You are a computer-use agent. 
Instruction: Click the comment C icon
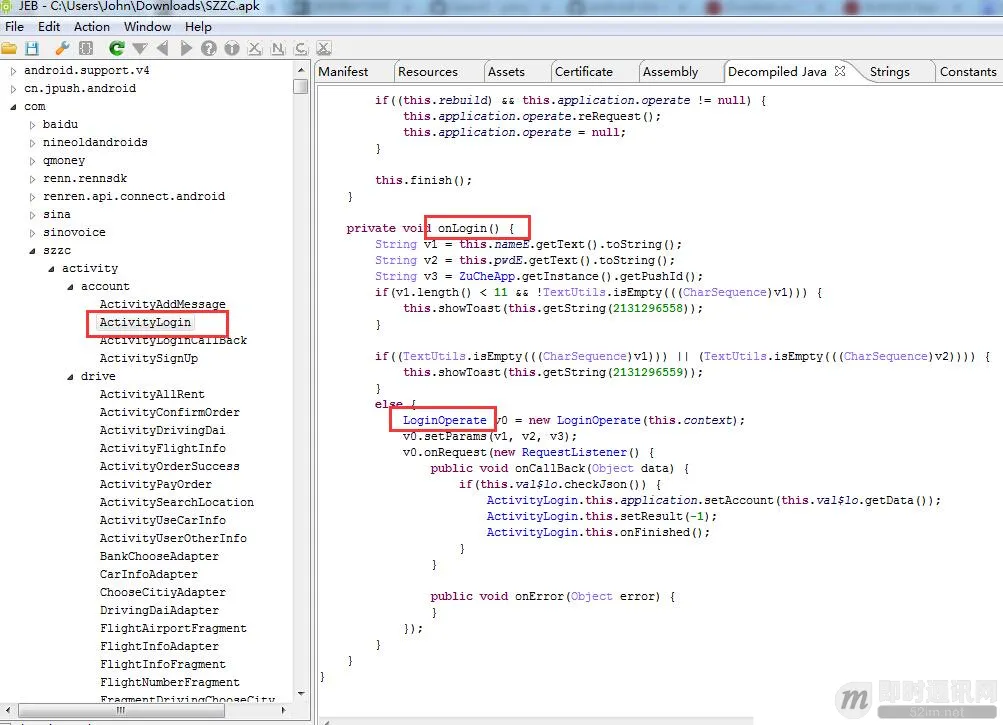pos(301,48)
